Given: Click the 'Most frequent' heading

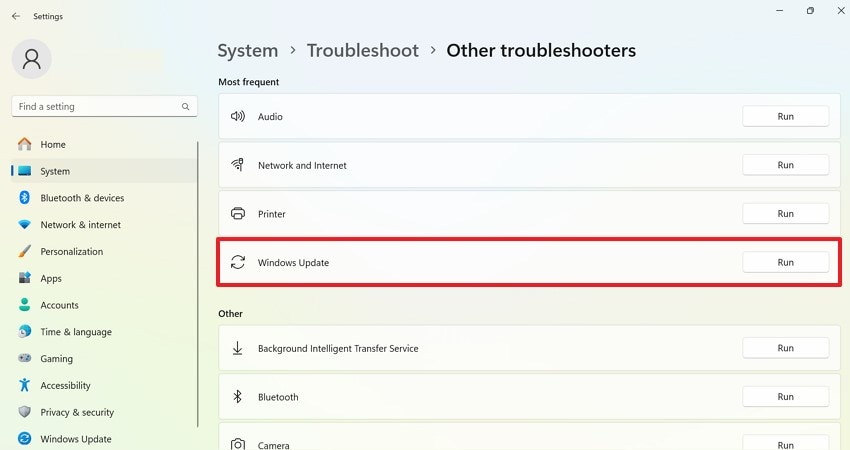Looking at the screenshot, I should [248, 82].
